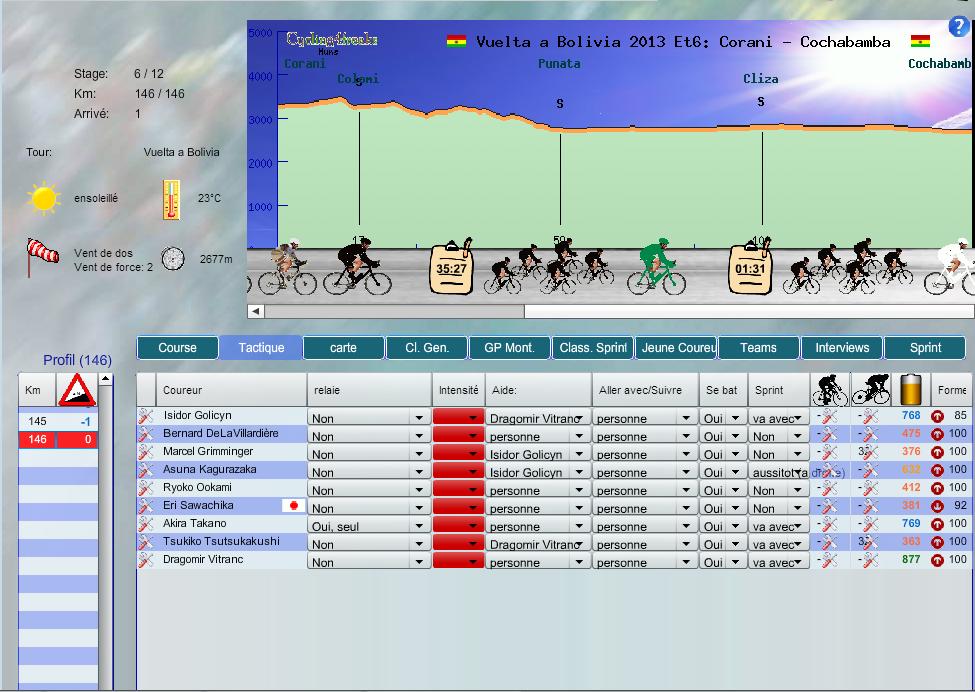The image size is (975, 692).
Task: Click the windsock wind direction icon
Action: point(45,258)
